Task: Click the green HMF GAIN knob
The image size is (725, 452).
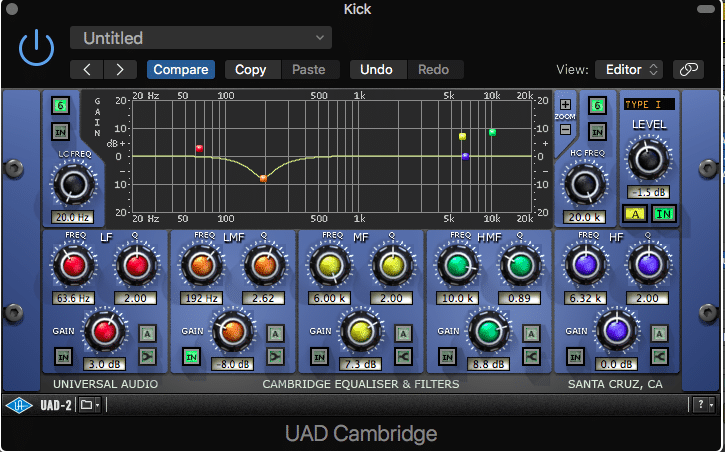Action: [489, 331]
